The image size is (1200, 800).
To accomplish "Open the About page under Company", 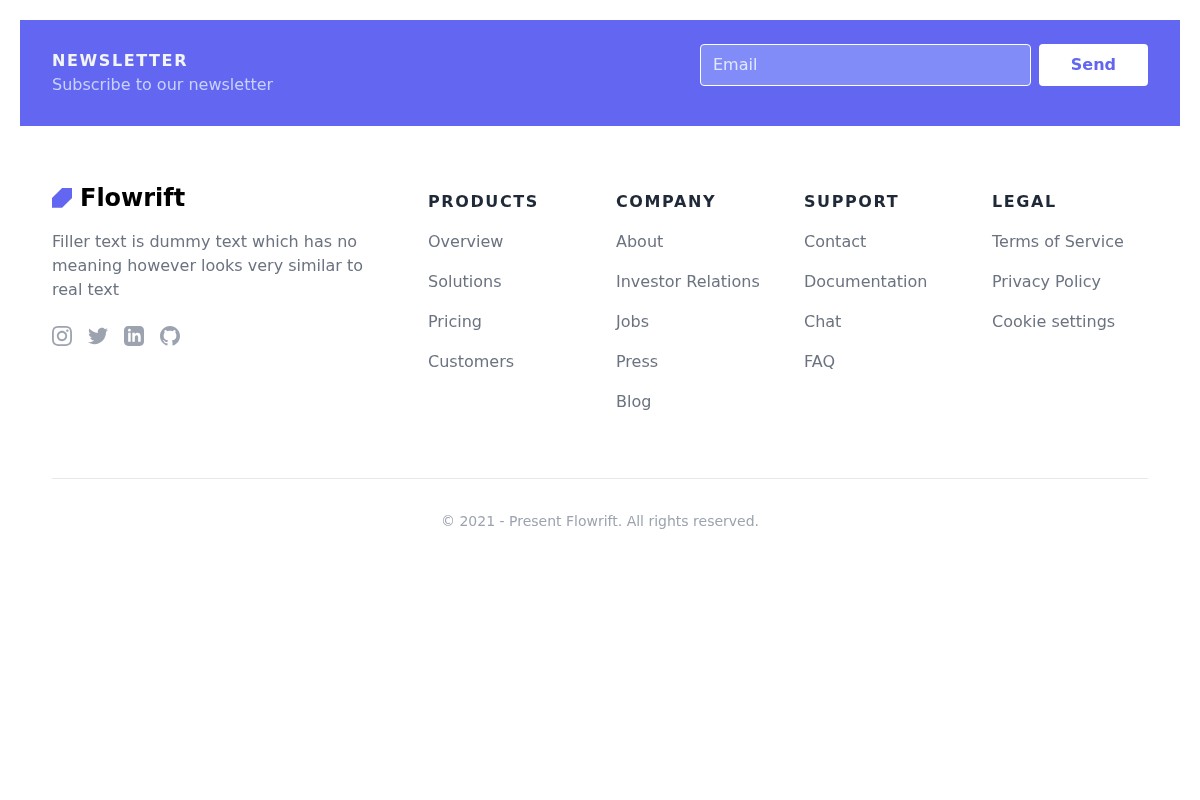I will coord(639,241).
